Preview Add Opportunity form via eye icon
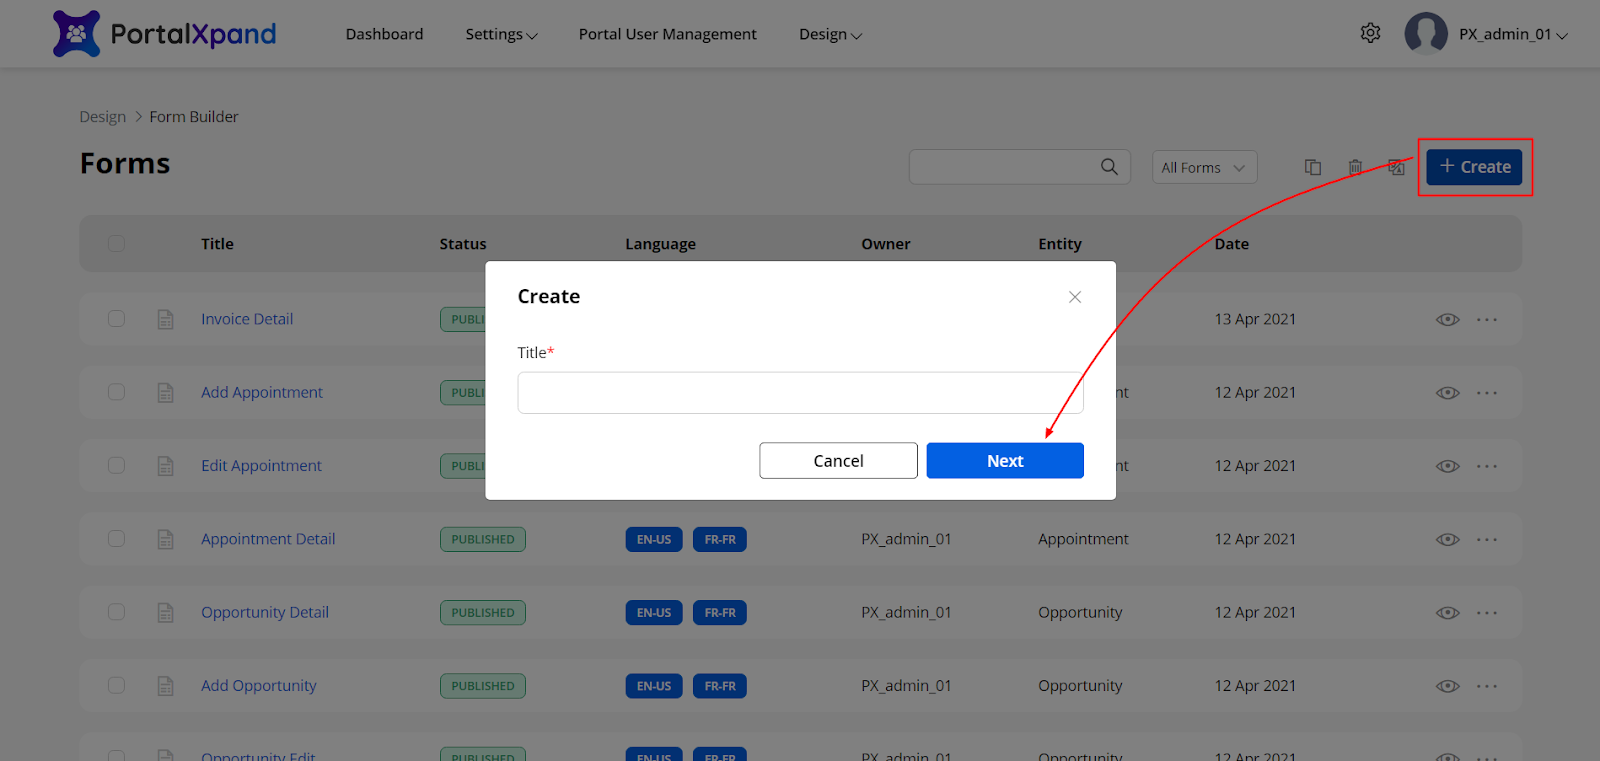Image resolution: width=1600 pixels, height=761 pixels. (x=1447, y=686)
